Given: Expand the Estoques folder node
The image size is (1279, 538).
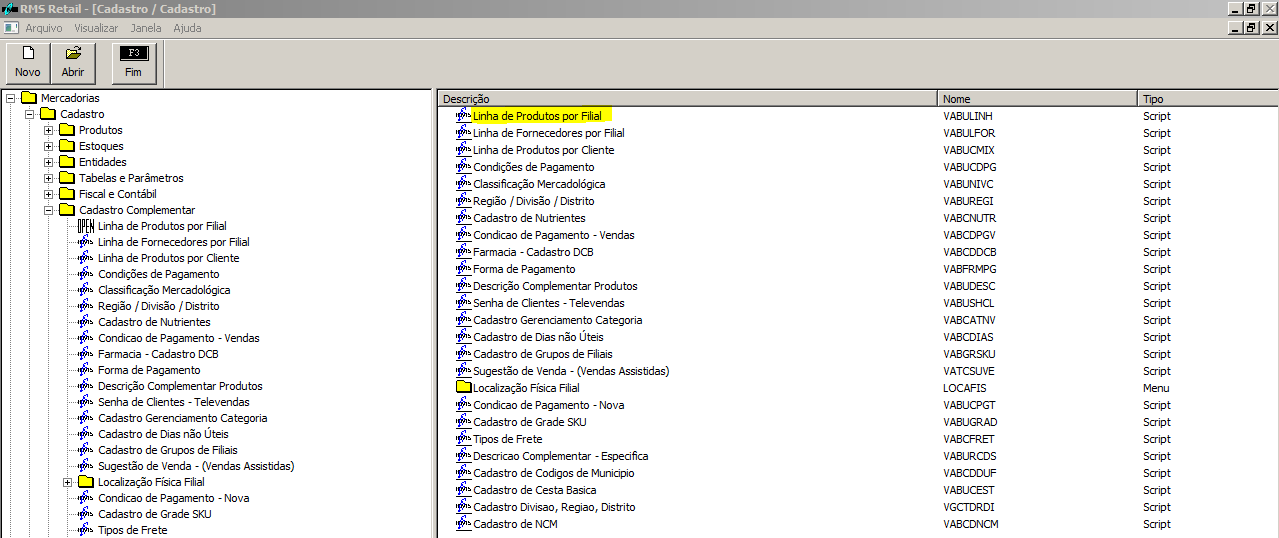Looking at the screenshot, I should tap(49, 146).
